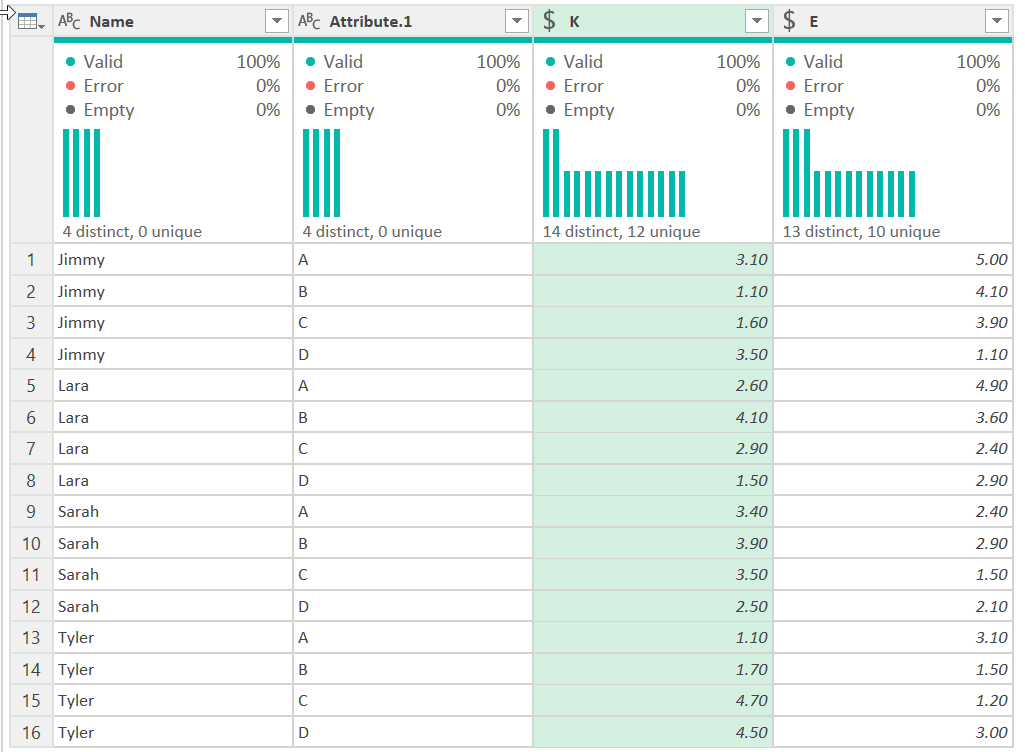The image size is (1025, 752).
Task: Click the 4.50 value in column K
Action: [x=652, y=732]
